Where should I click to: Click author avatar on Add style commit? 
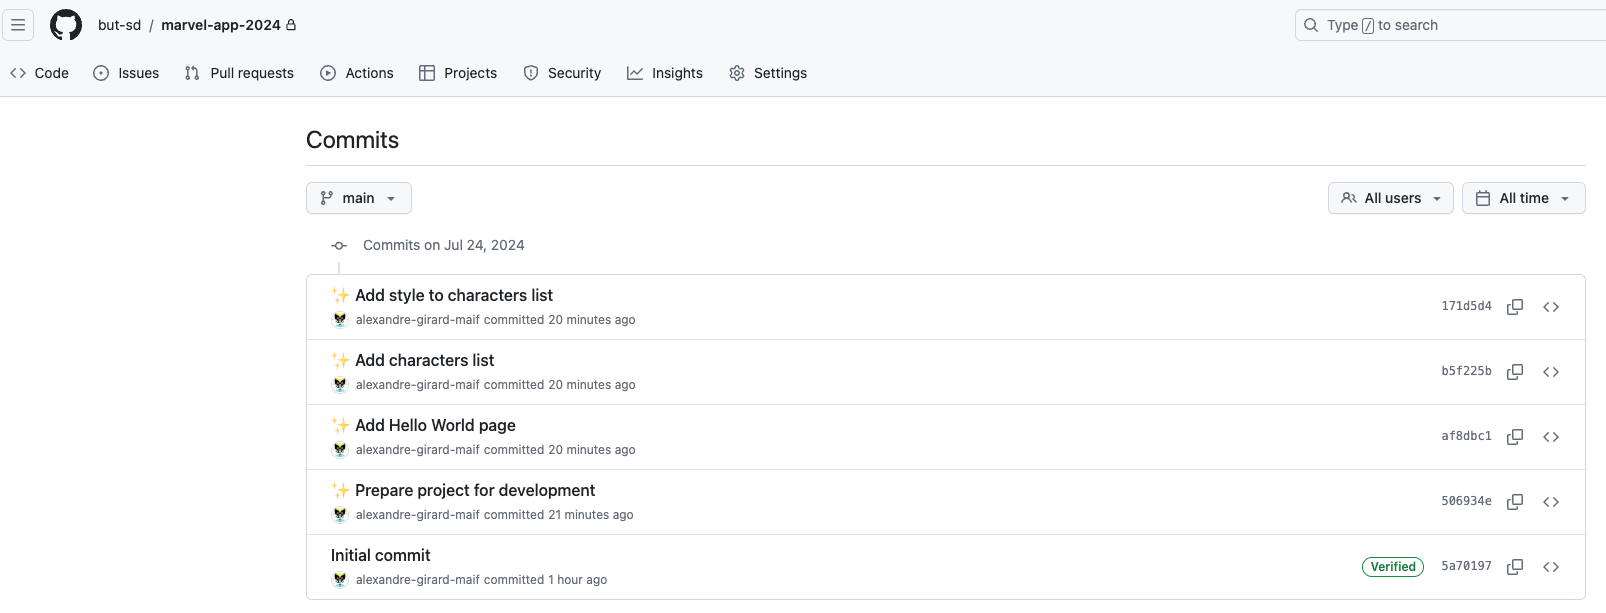pos(340,320)
